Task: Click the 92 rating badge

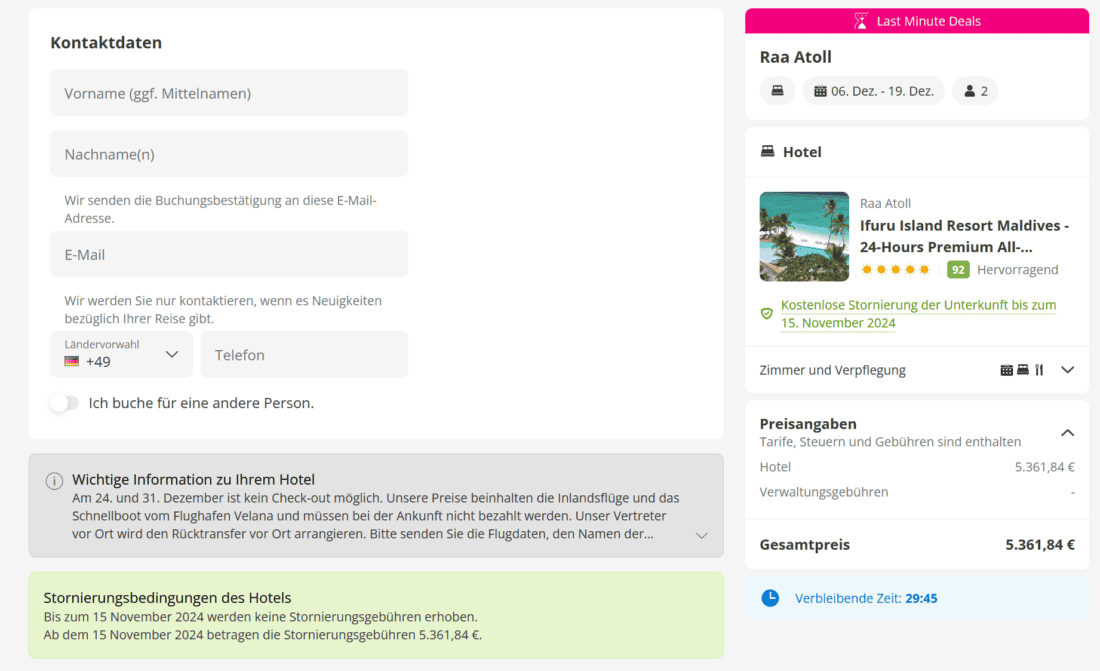Action: (x=958, y=270)
